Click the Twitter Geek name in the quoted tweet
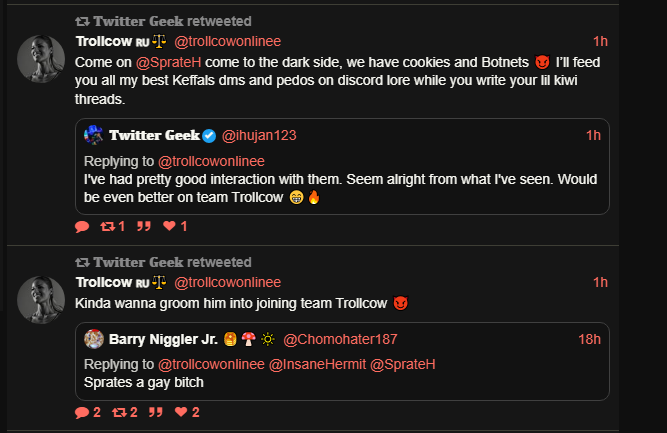This screenshot has width=667, height=433. point(155,136)
